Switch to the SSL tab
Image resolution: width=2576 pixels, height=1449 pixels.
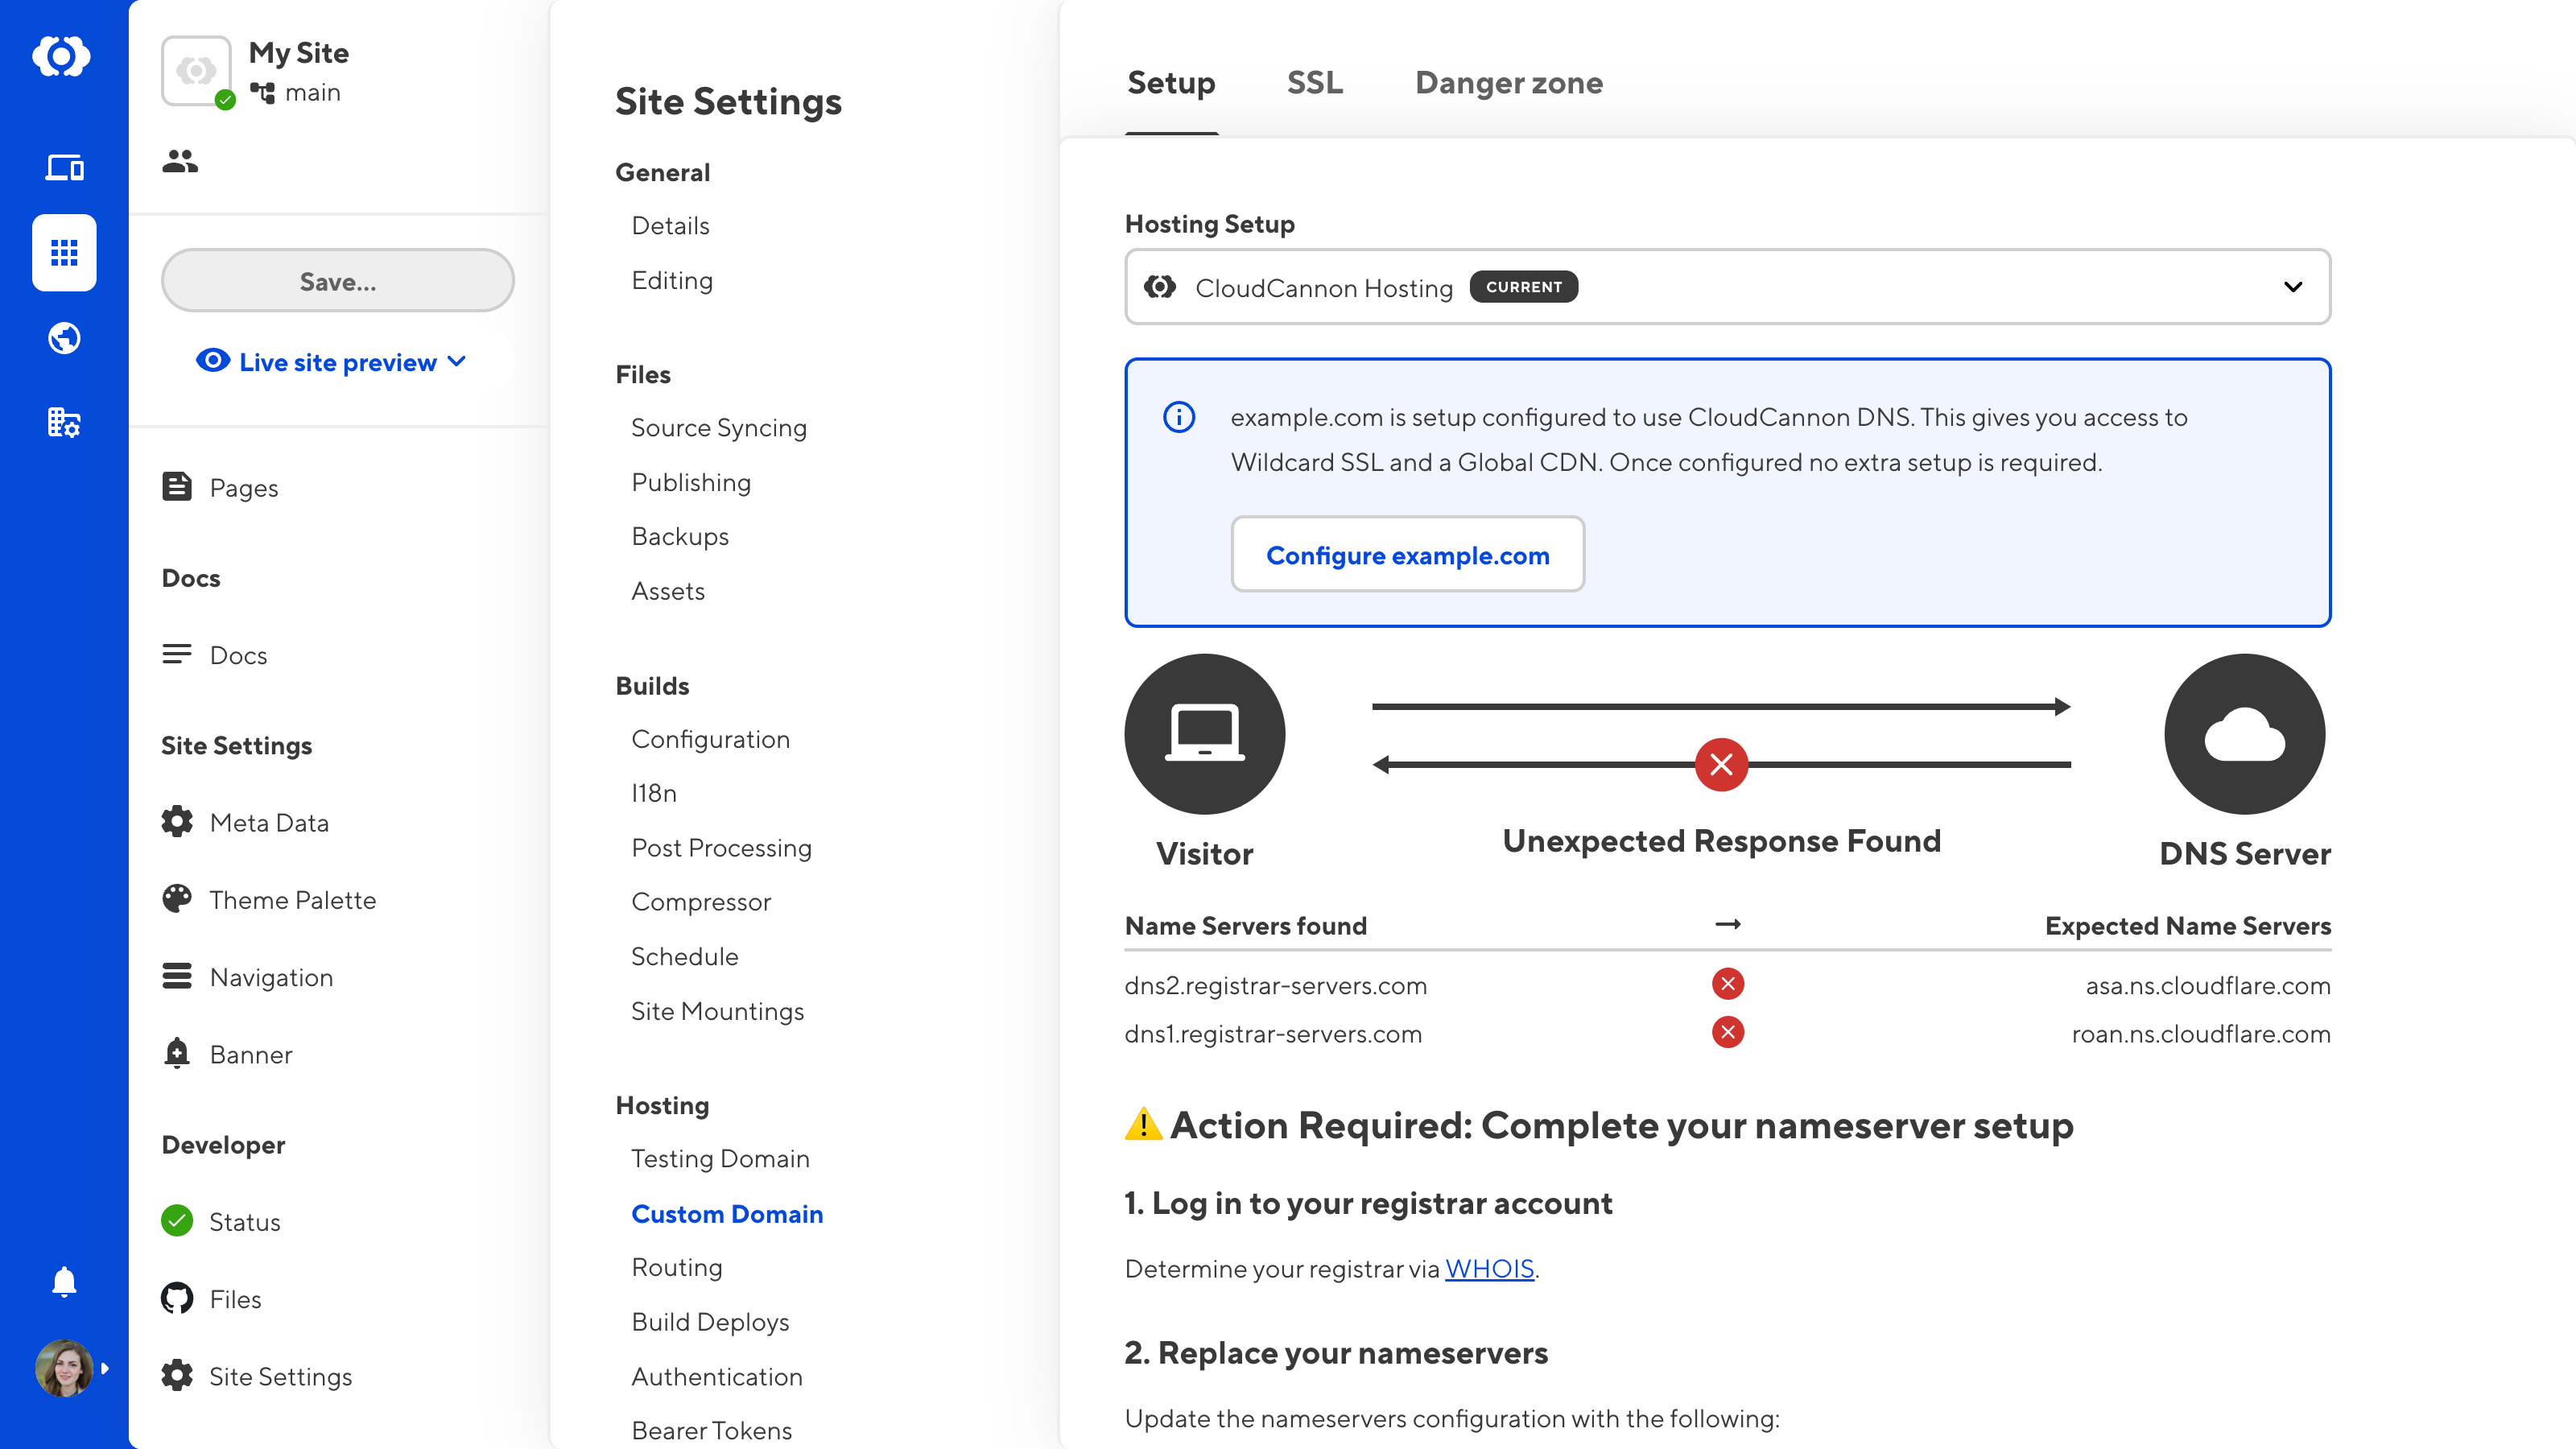(x=1315, y=83)
